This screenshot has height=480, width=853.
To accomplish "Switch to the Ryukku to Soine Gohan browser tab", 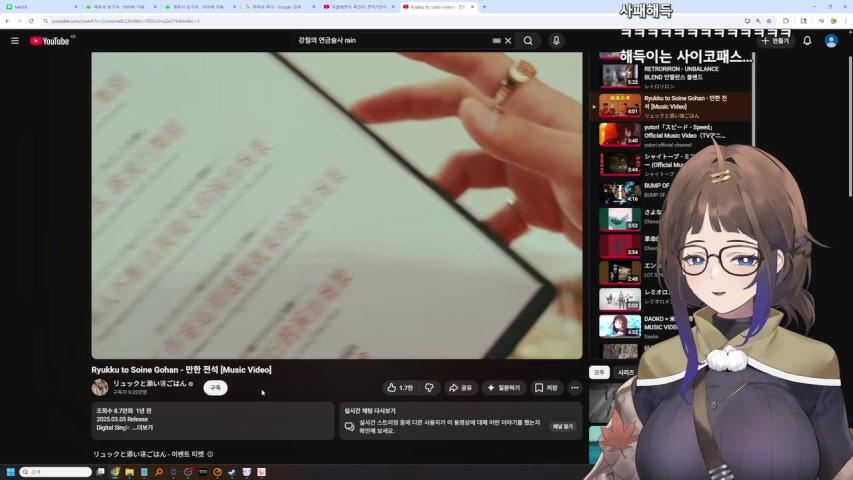I will pos(438,7).
